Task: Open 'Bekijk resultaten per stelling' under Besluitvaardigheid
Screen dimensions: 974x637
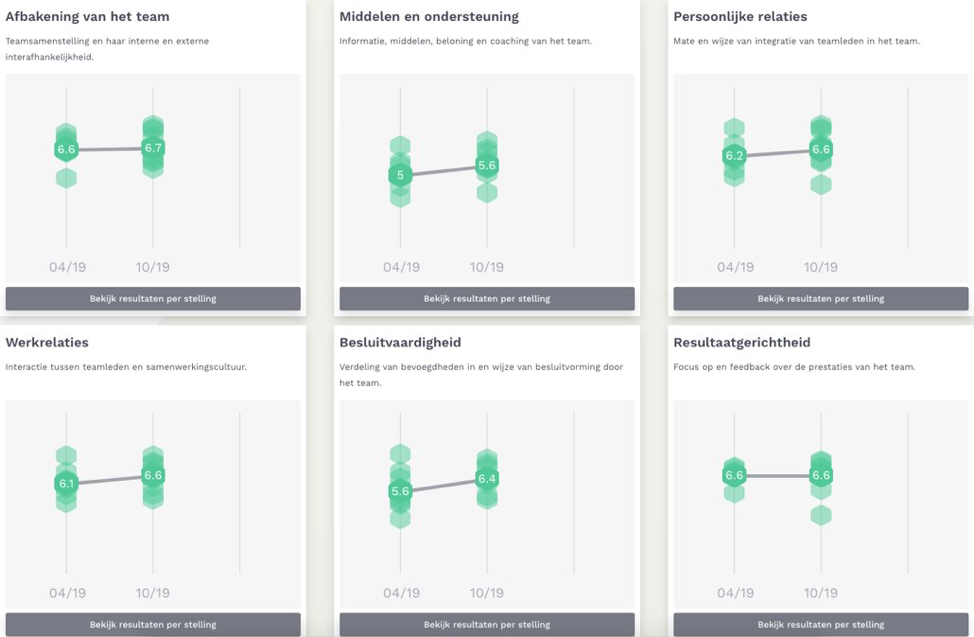Action: tap(487, 624)
